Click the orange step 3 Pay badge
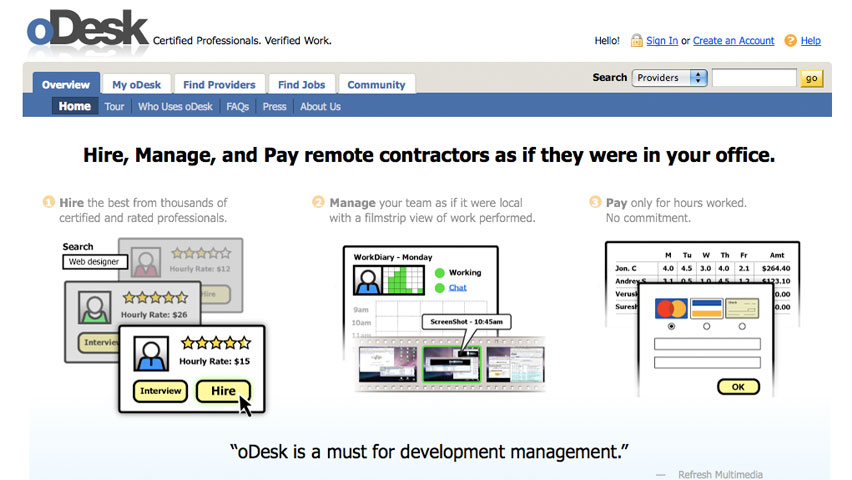 pyautogui.click(x=595, y=202)
